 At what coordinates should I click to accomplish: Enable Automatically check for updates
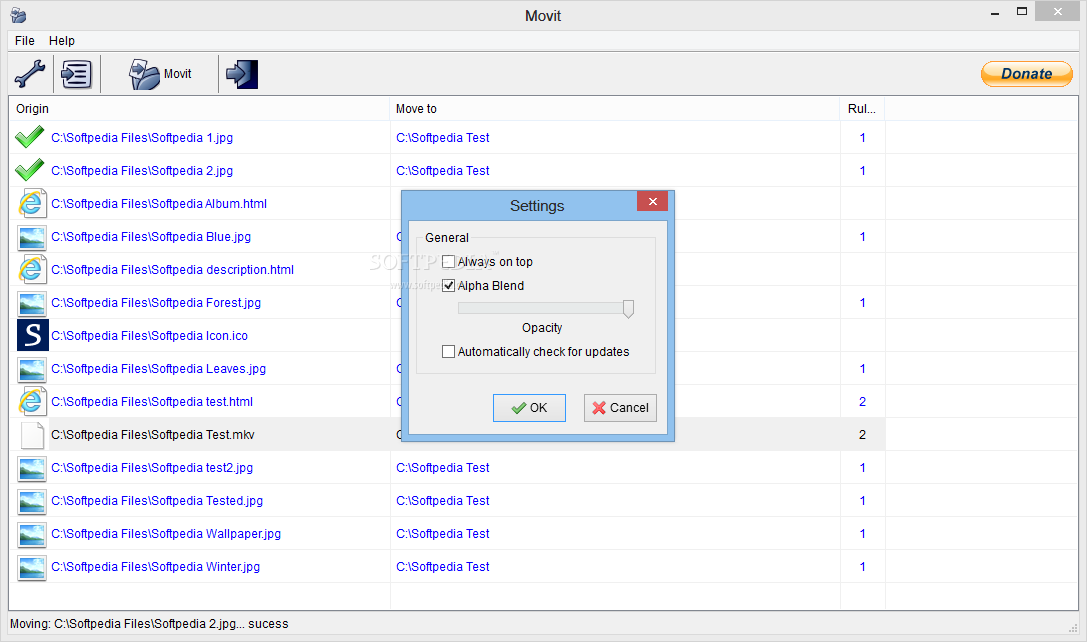(449, 352)
